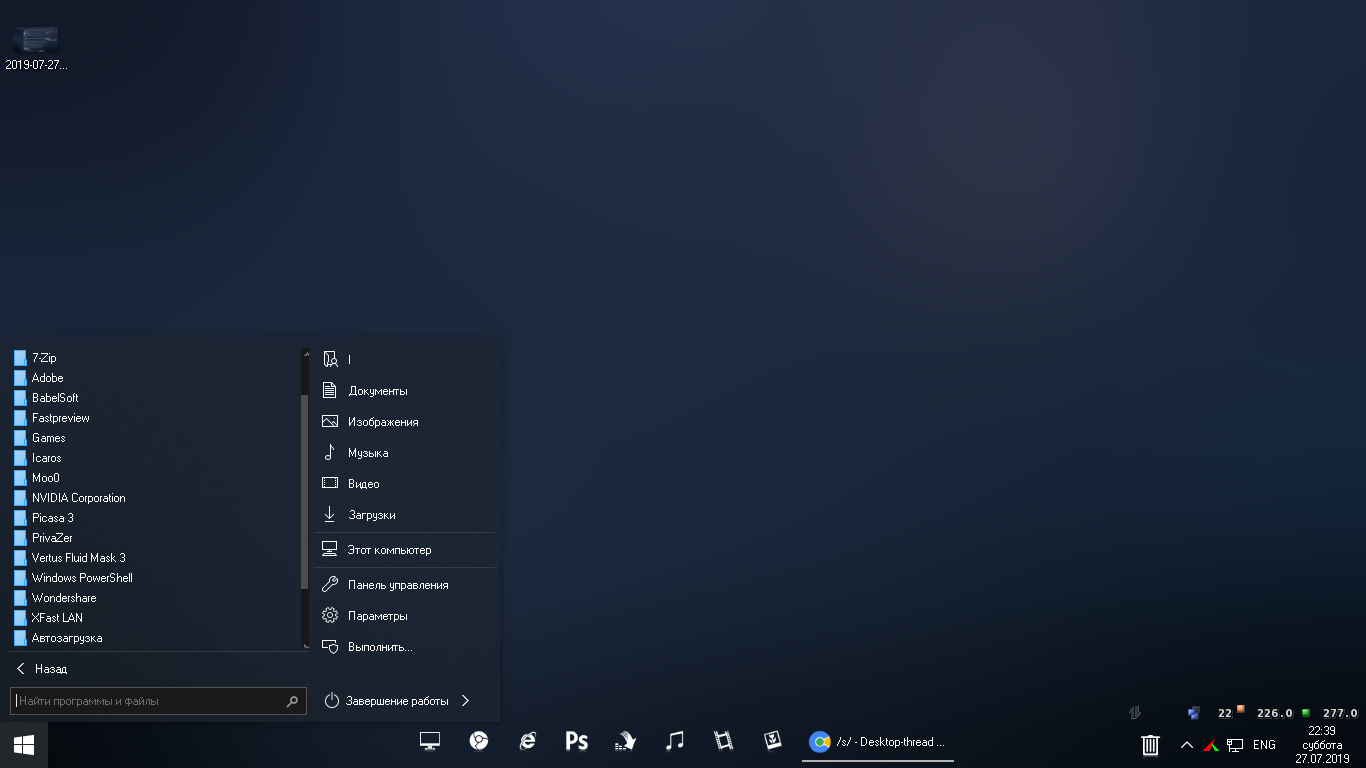1366x768 pixels.
Task: Launch Chrome from the taskbar
Action: tap(479, 741)
